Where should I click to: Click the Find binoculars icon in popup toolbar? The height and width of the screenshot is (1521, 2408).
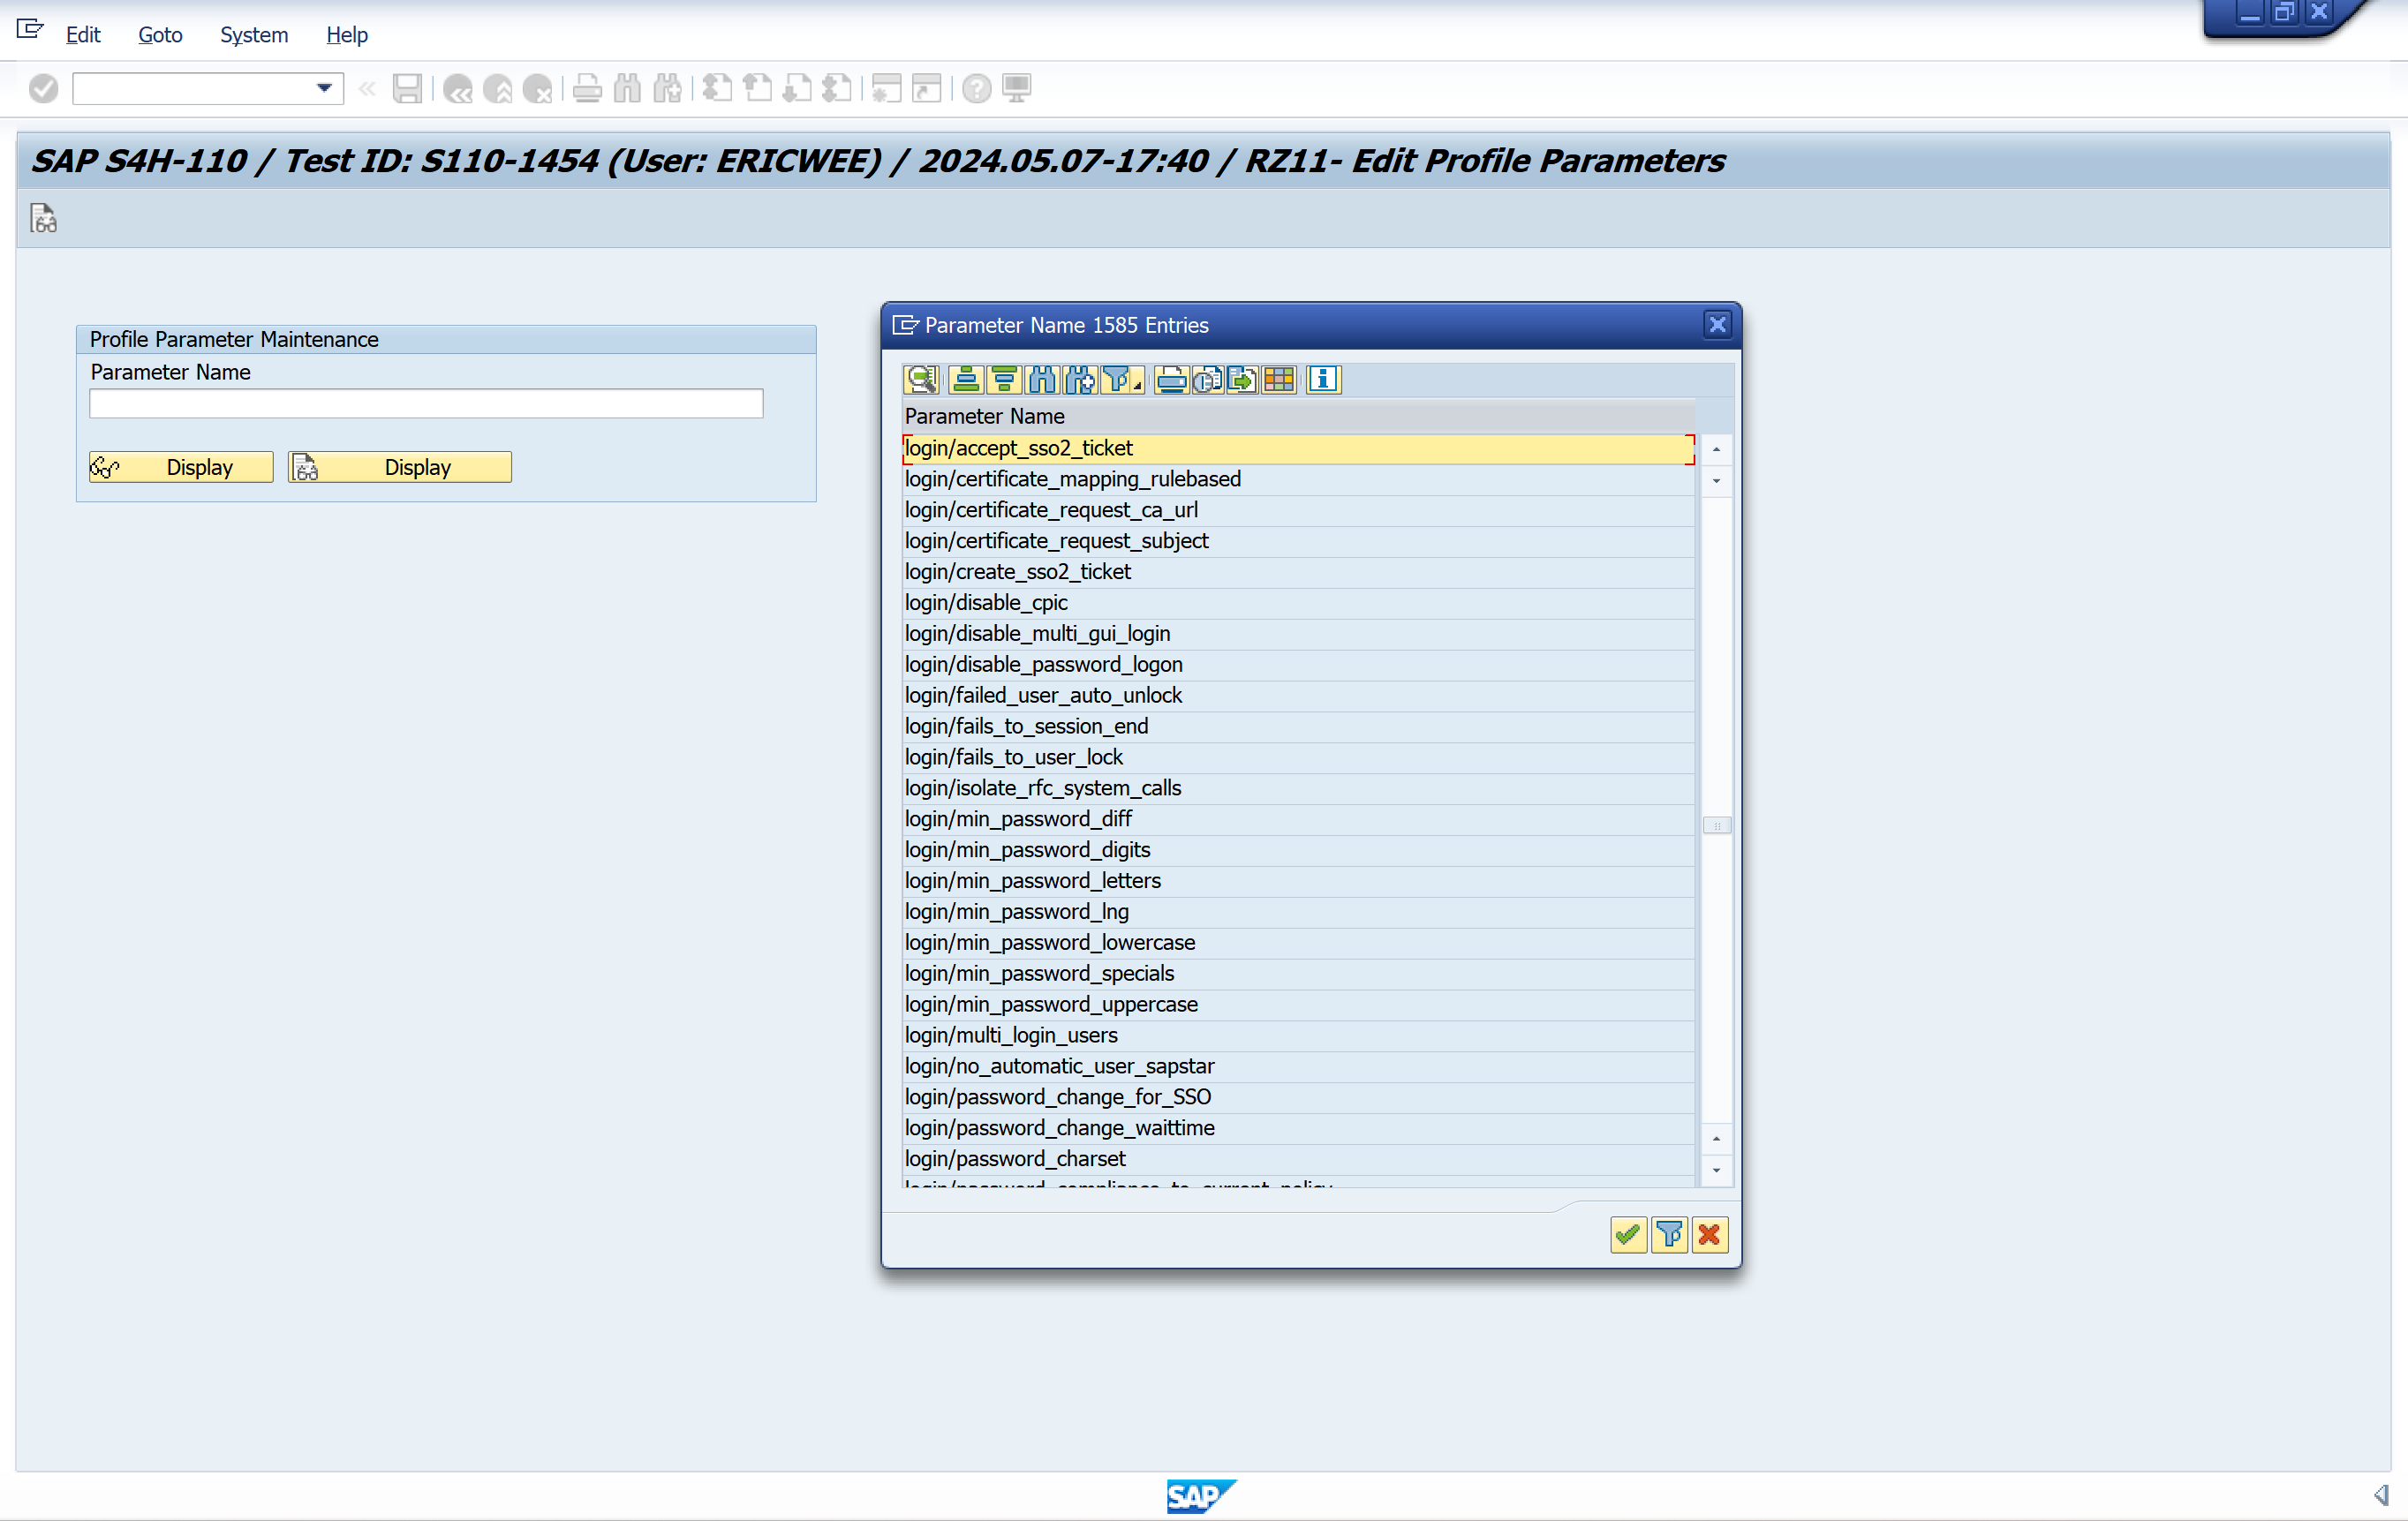(1042, 379)
